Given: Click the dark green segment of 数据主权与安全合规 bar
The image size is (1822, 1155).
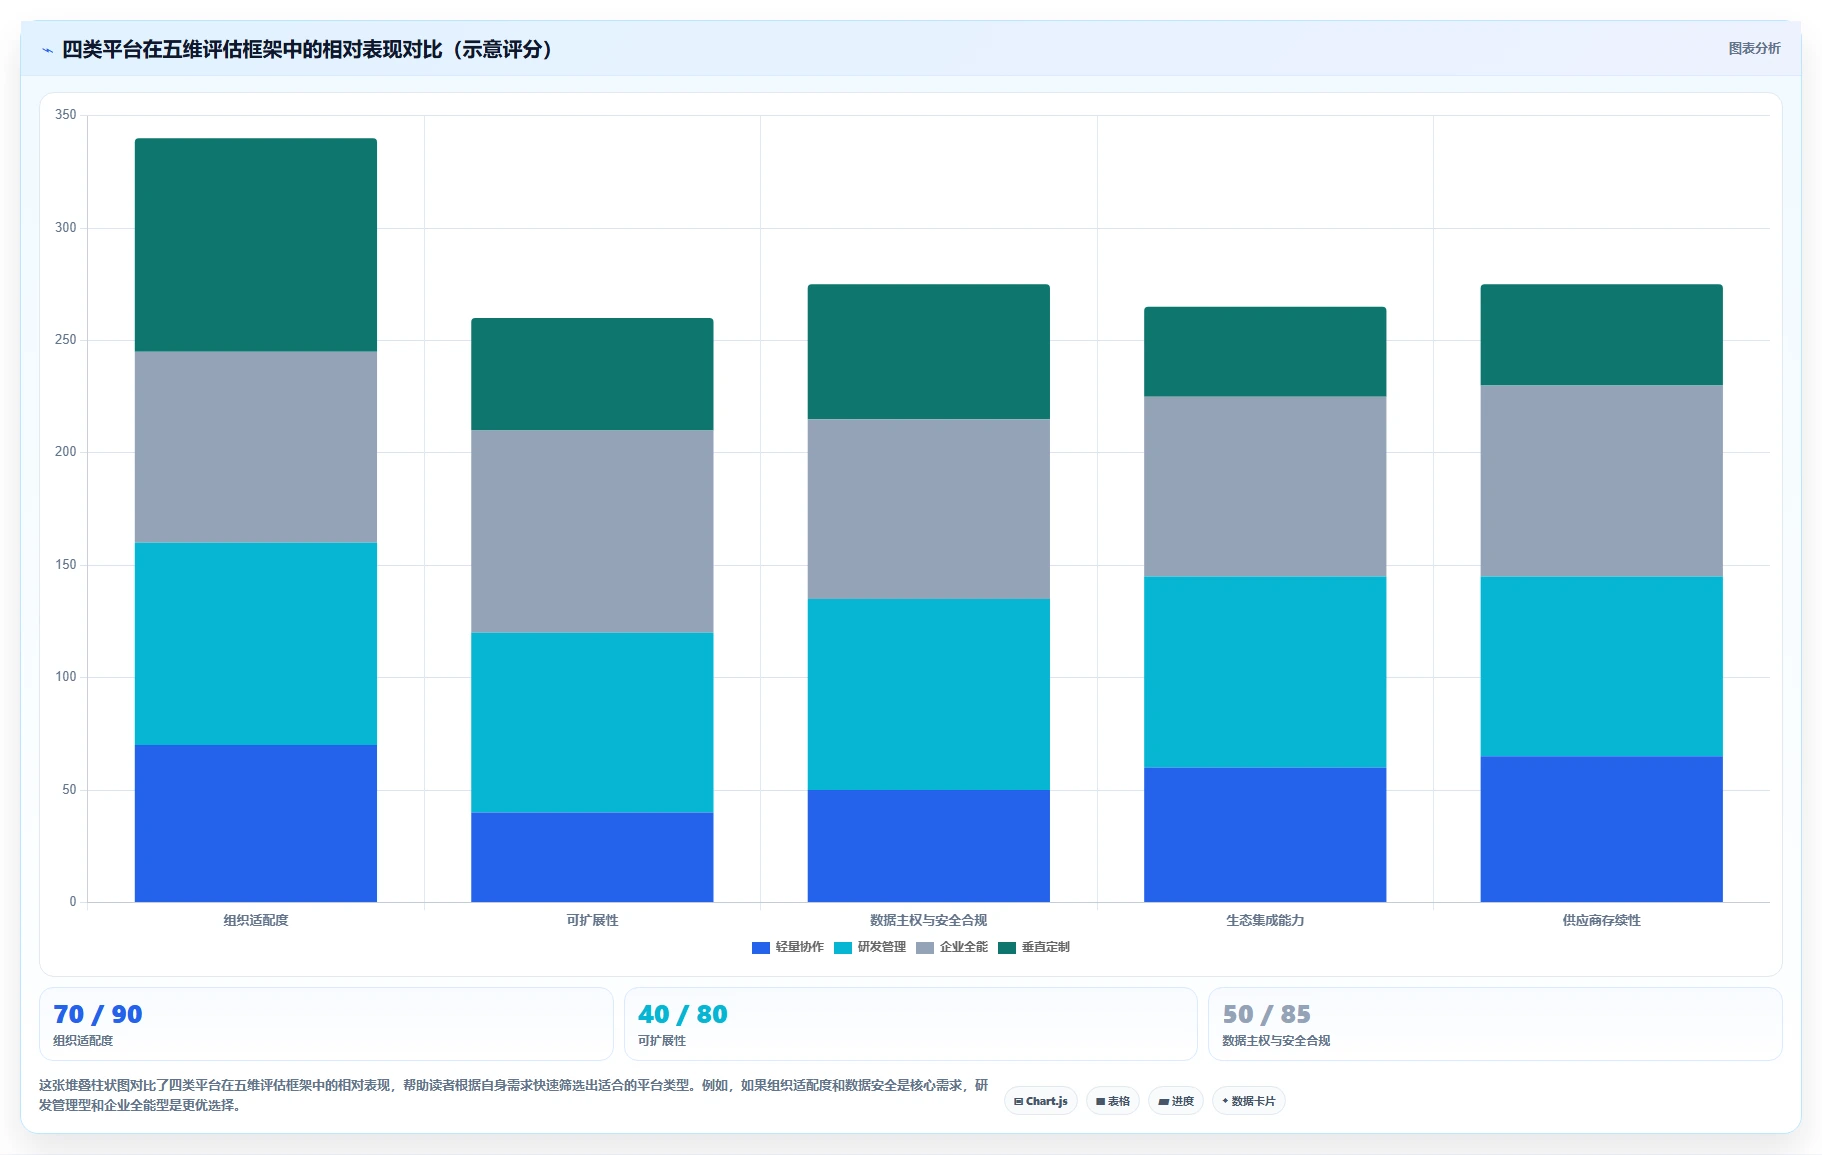Looking at the screenshot, I should [929, 352].
